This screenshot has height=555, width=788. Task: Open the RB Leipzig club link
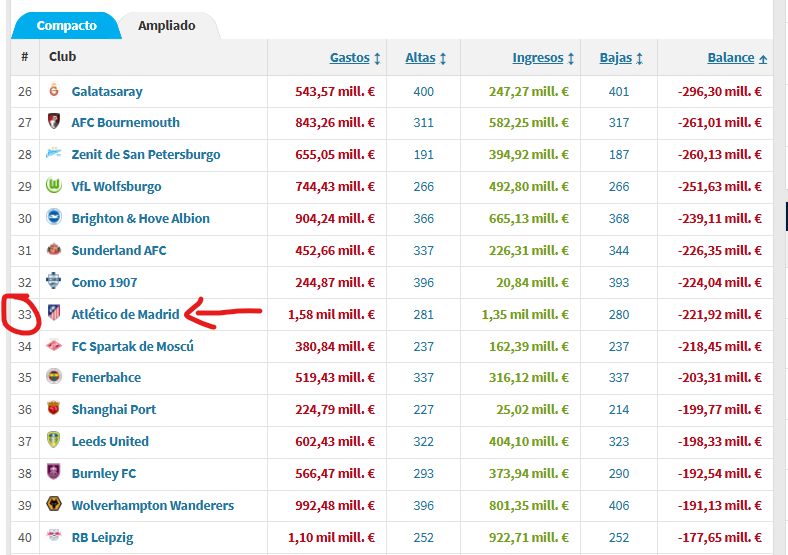[x=103, y=537]
